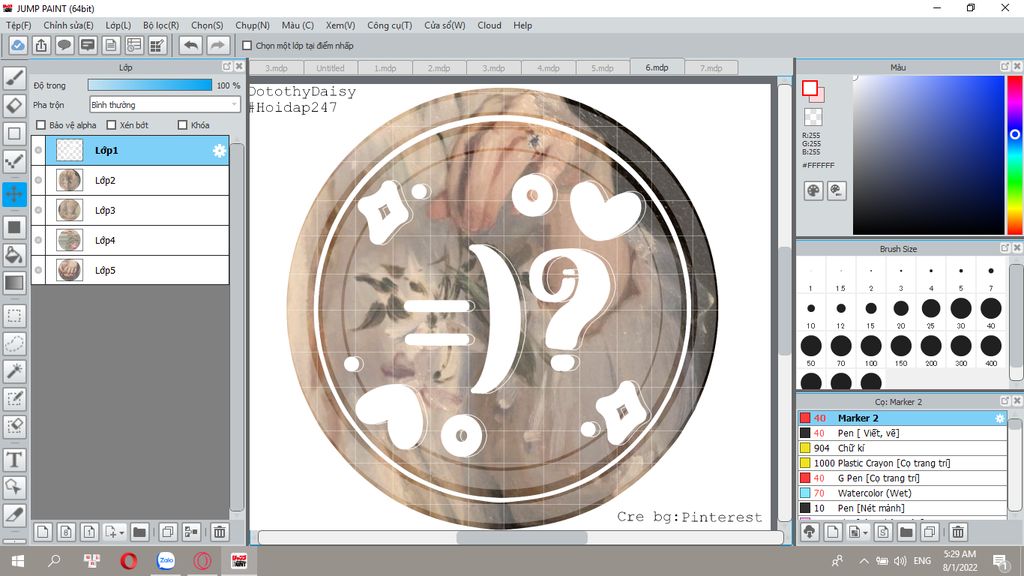Open taskbar search magnifier
Screen dimensions: 1024x576
[54, 561]
